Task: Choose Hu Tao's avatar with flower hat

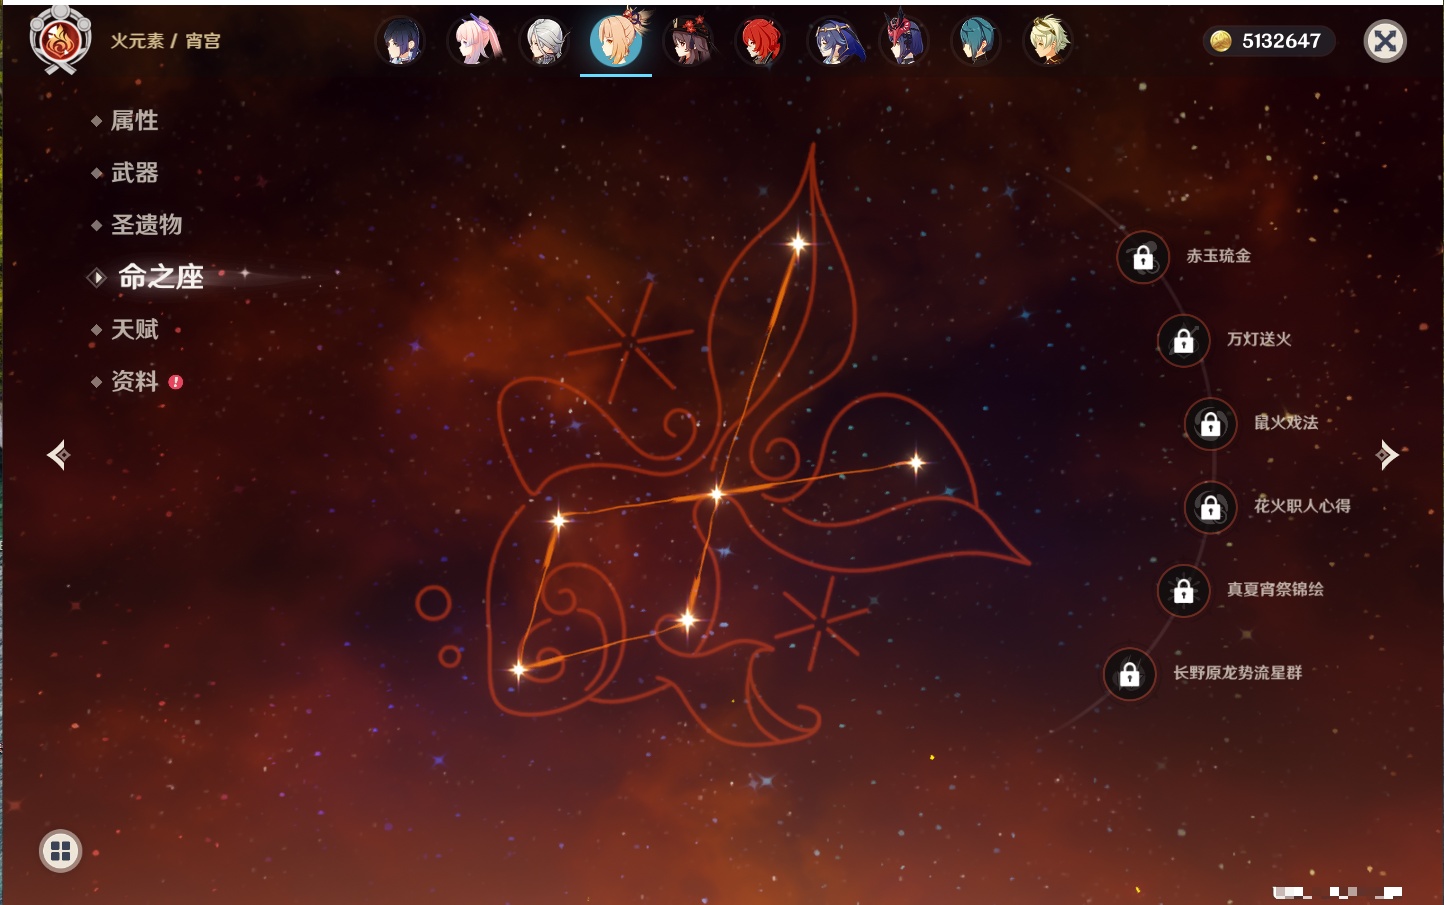Action: pos(689,42)
